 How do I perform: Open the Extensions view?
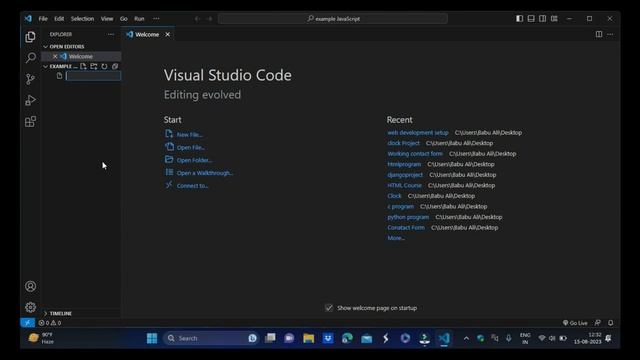[x=30, y=122]
